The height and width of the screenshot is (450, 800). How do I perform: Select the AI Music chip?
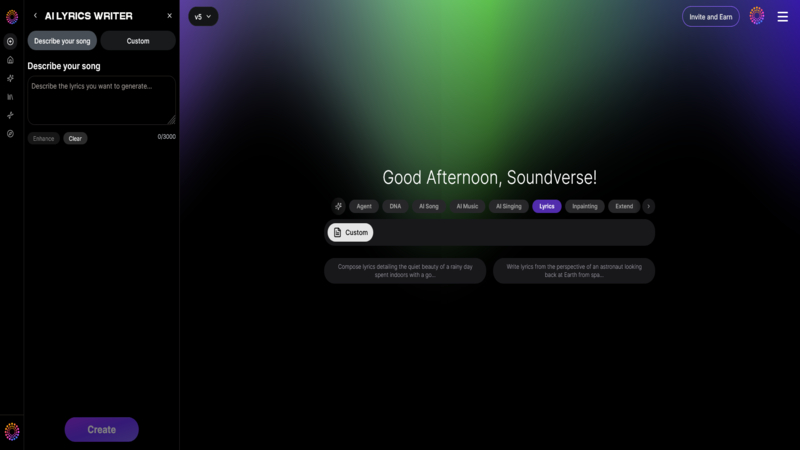[467, 206]
